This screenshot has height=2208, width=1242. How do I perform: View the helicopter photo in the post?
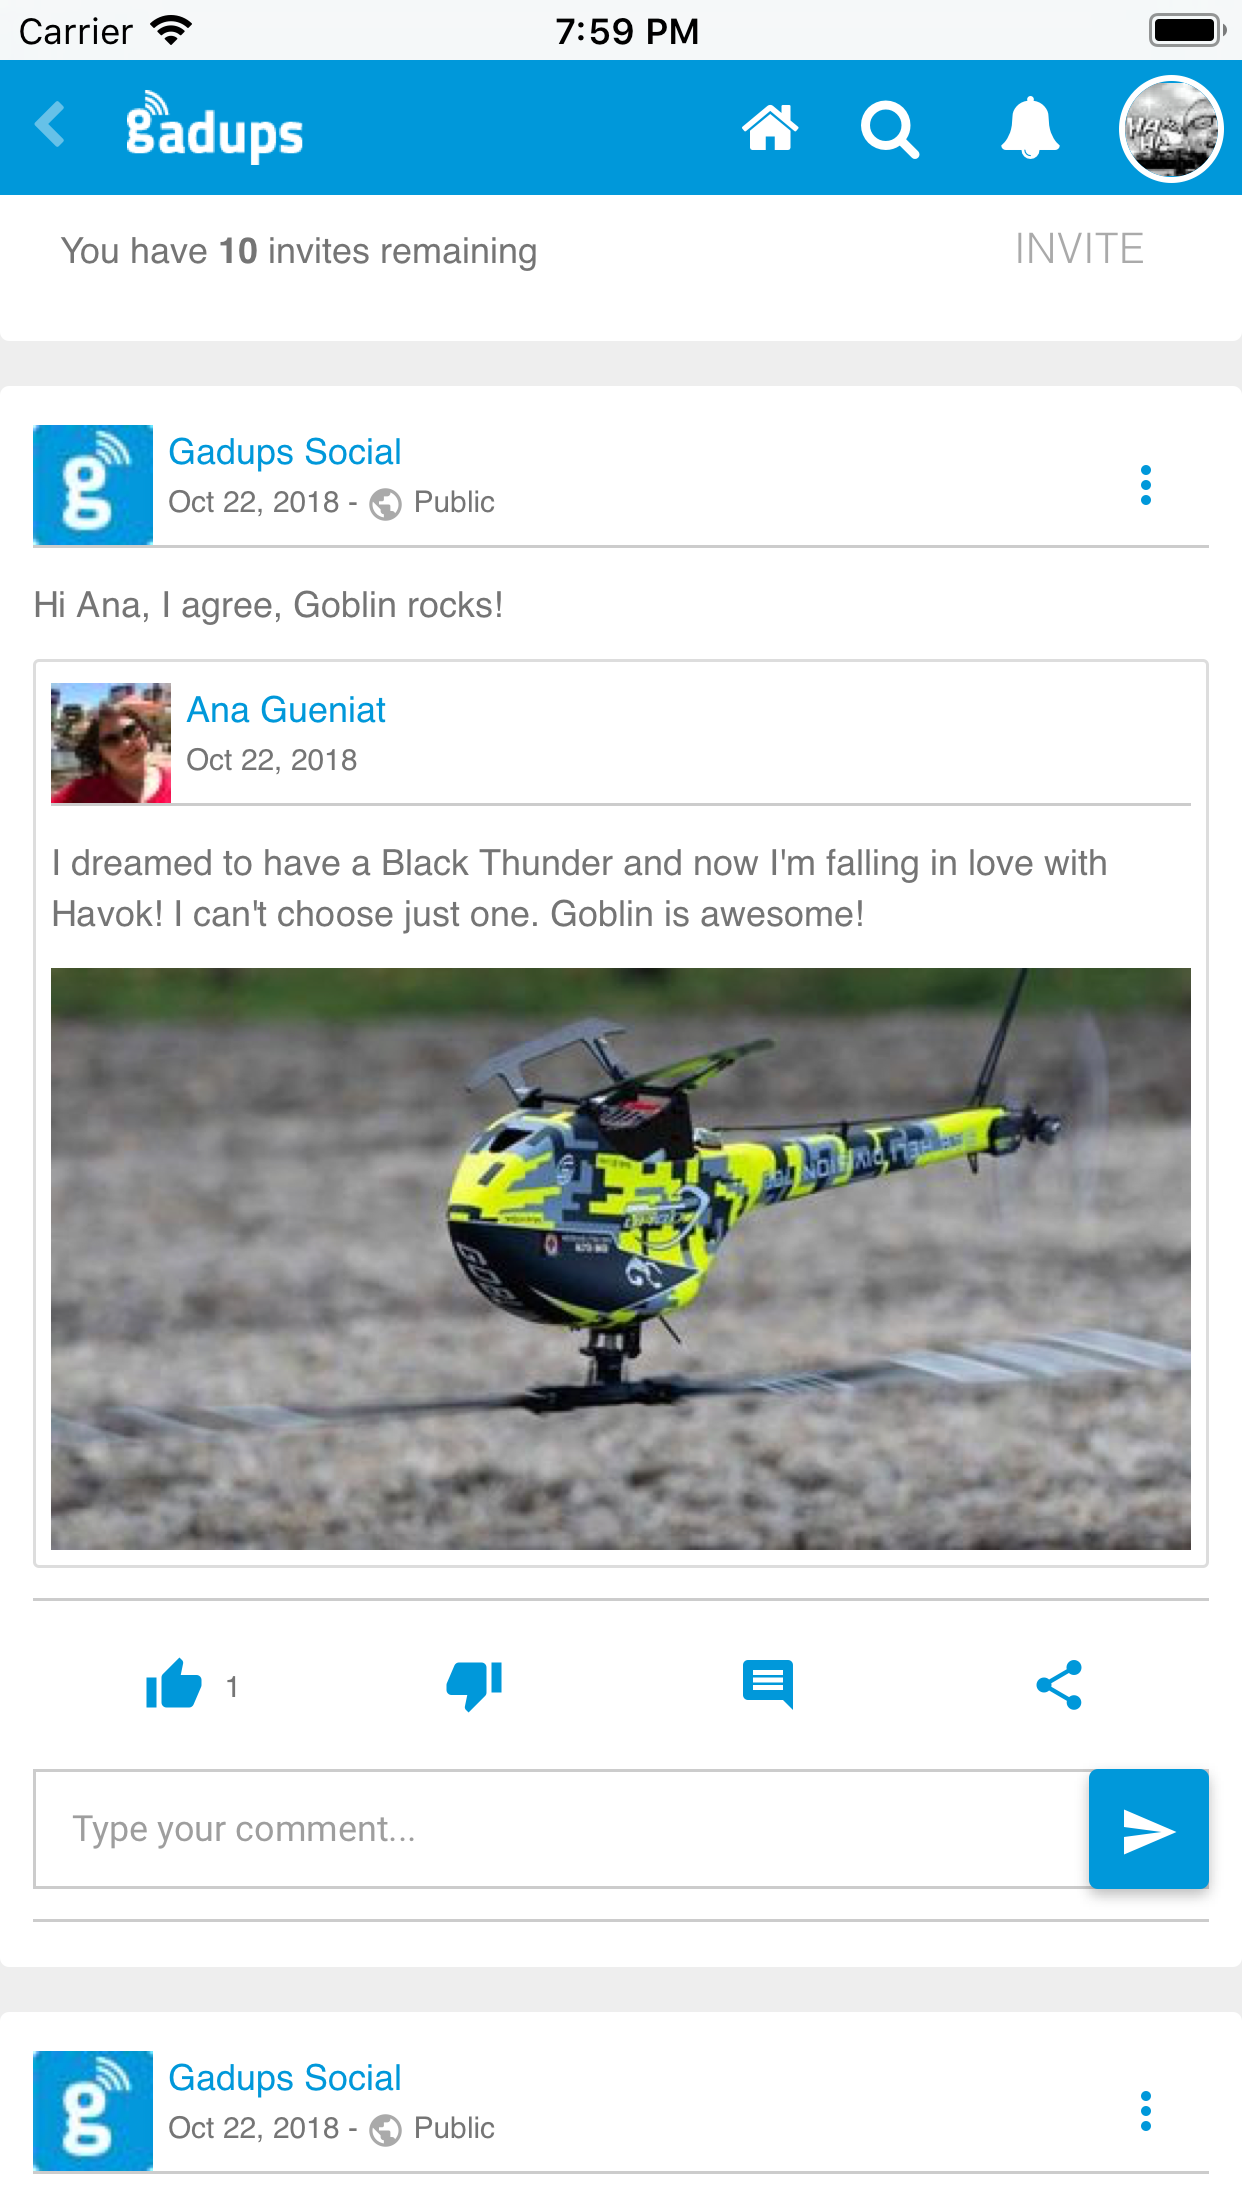coord(621,1259)
